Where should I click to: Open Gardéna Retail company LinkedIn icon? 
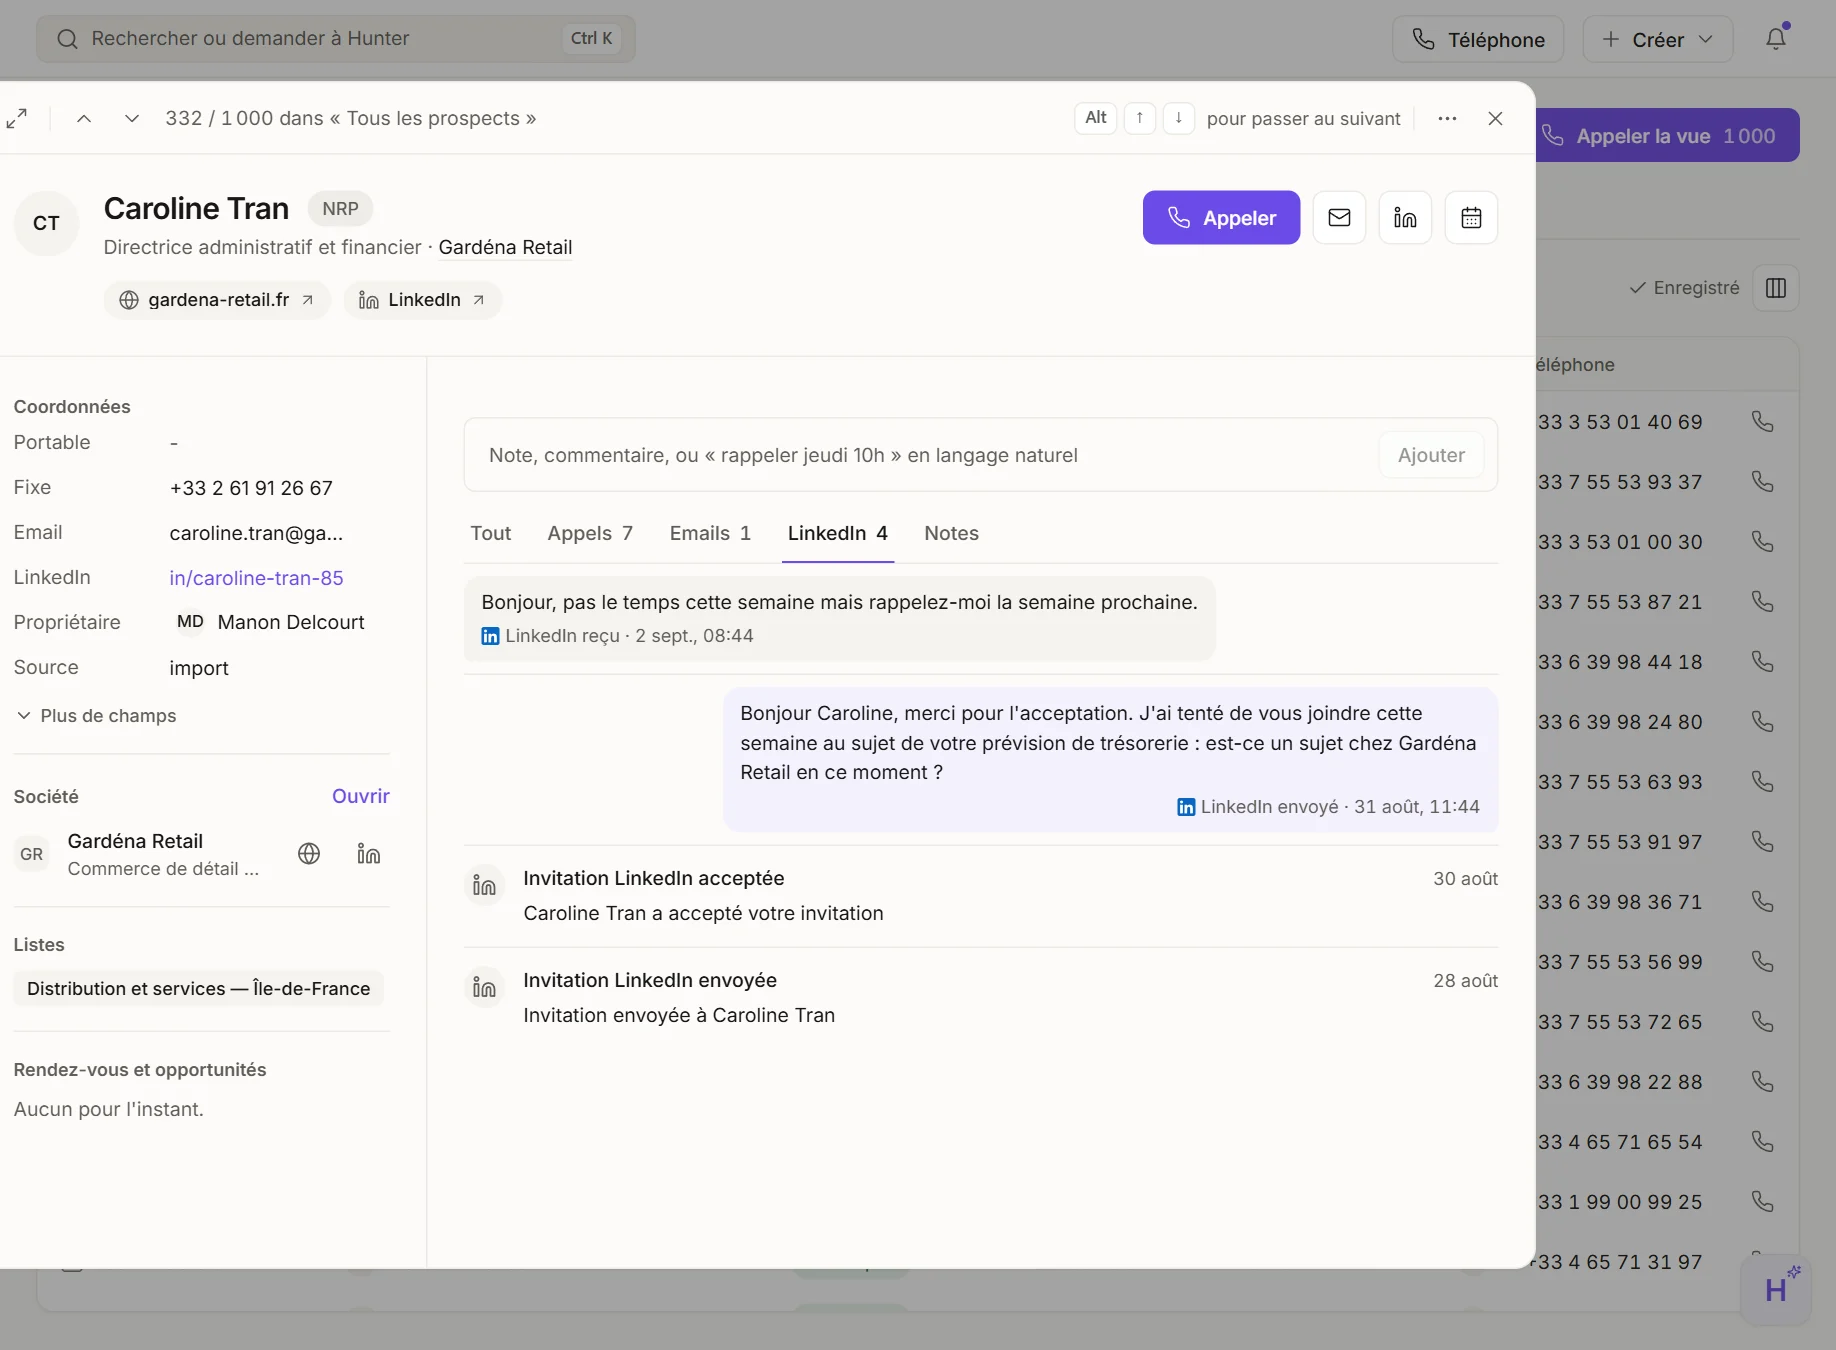tap(369, 854)
